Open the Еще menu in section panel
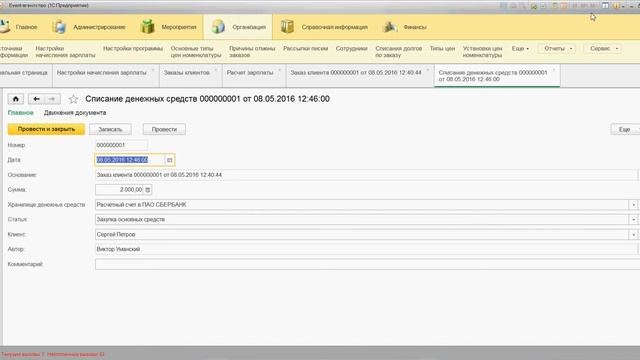Viewport: 640px width, 360px height. tap(520, 49)
